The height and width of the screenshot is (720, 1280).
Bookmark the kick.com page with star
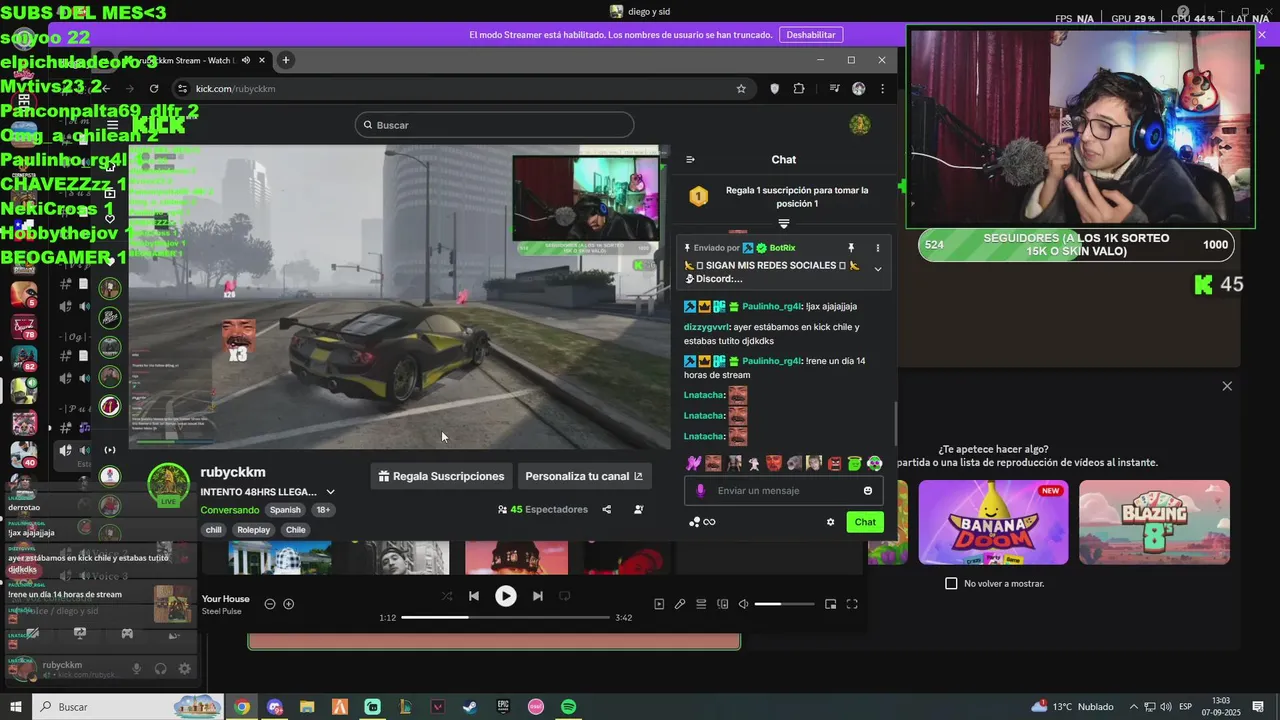pos(741,89)
